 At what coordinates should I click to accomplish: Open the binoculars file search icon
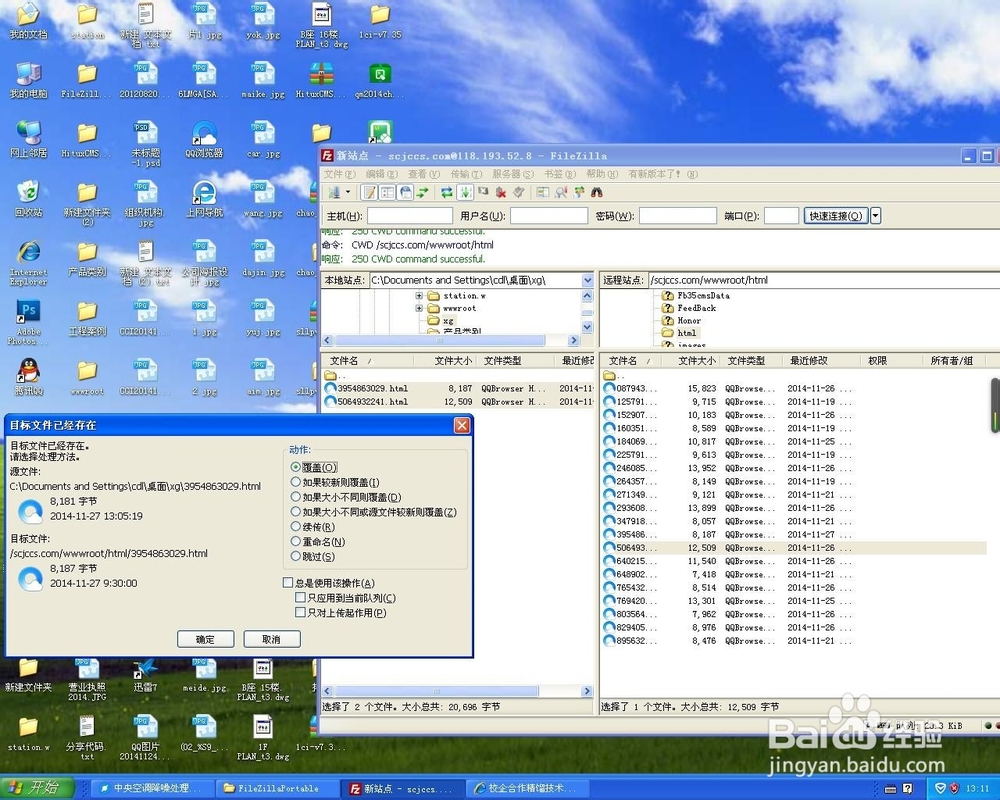597,192
